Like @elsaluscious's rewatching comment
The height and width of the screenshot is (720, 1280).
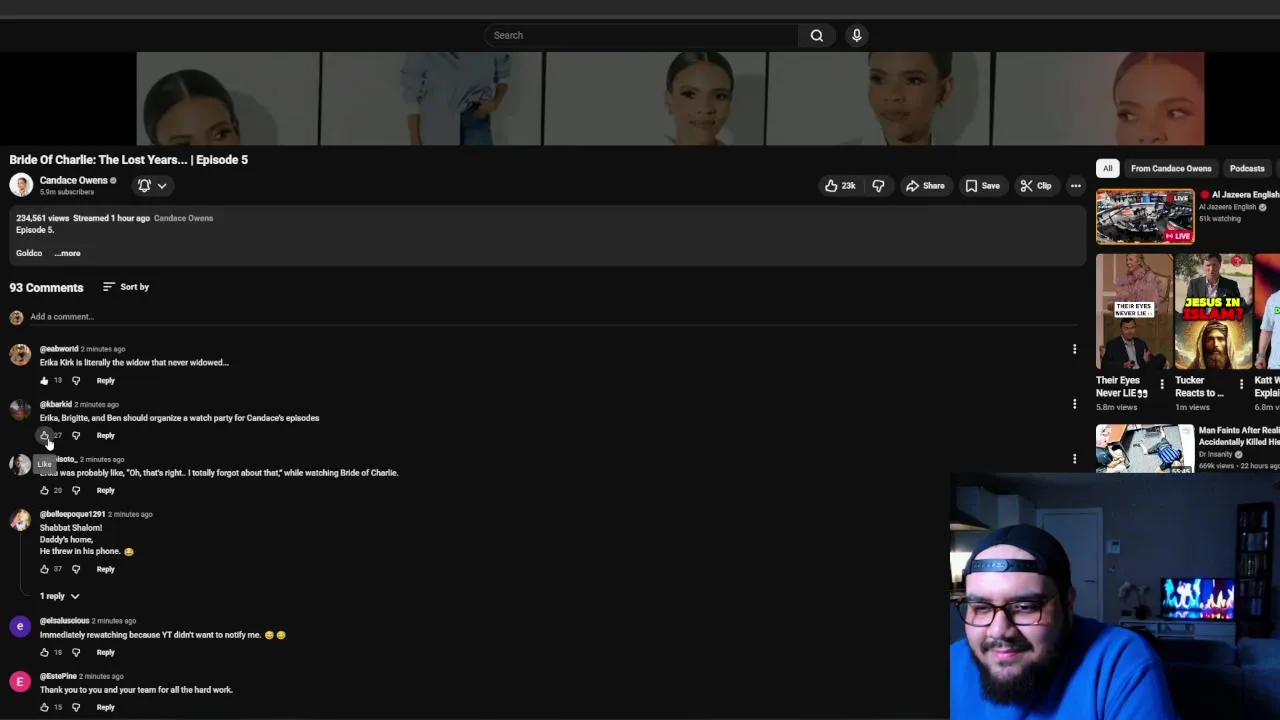coord(44,653)
